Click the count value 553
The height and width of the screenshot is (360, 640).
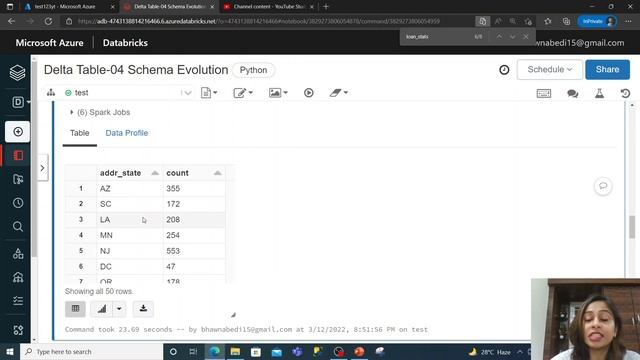pyautogui.click(x=173, y=251)
